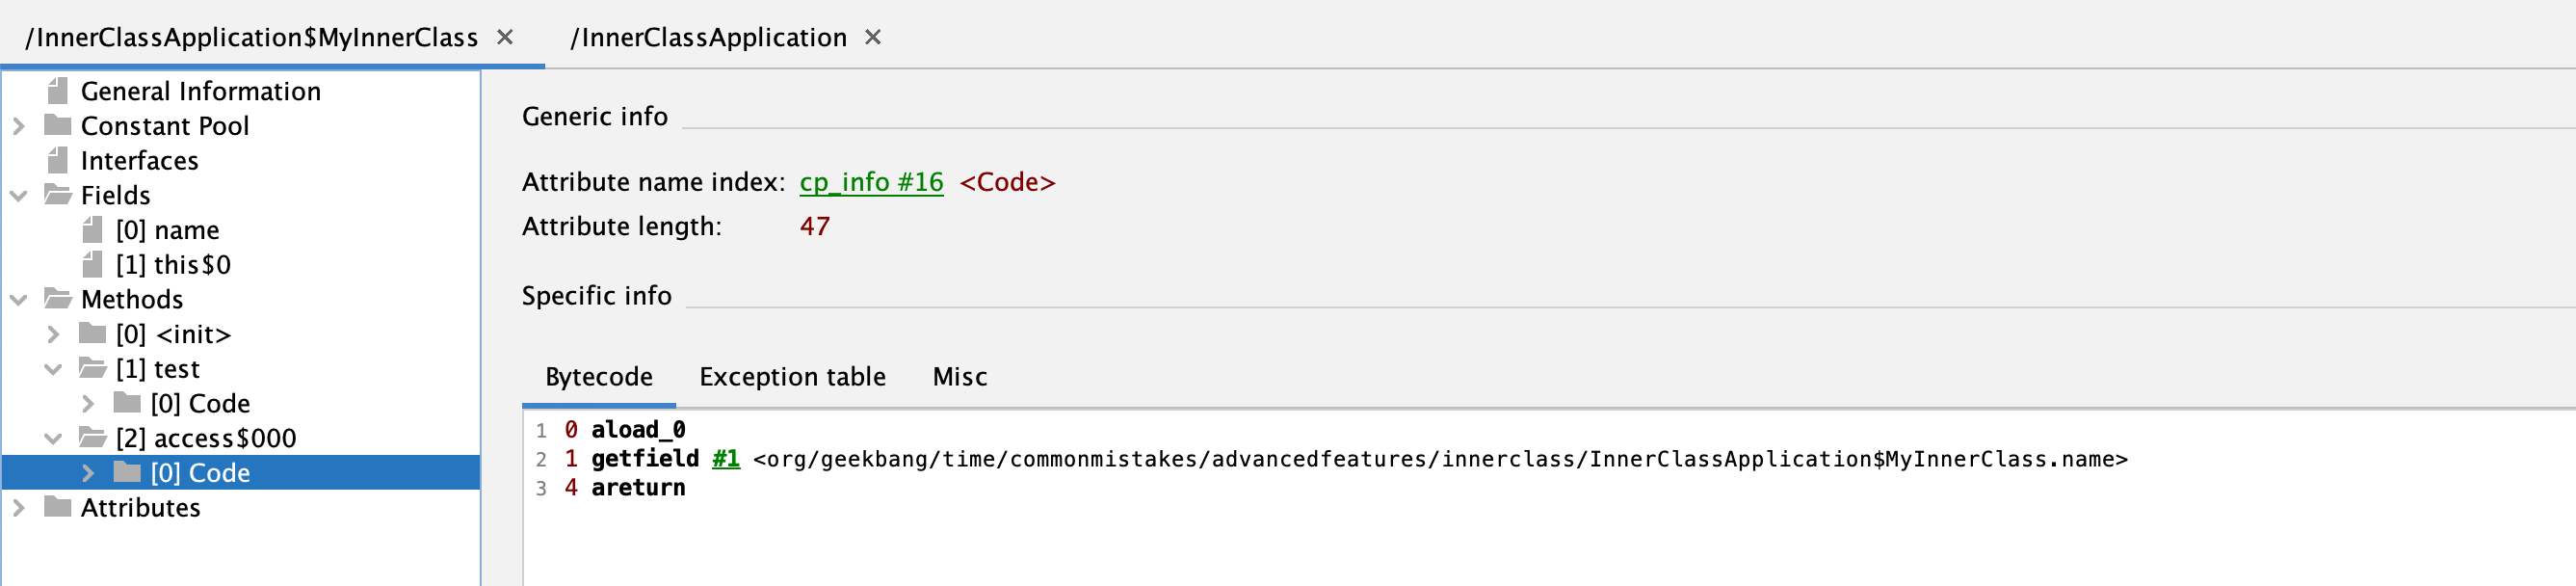The height and width of the screenshot is (586, 2576).
Task: Click the Constant Pool folder icon
Action: pyautogui.click(x=58, y=126)
